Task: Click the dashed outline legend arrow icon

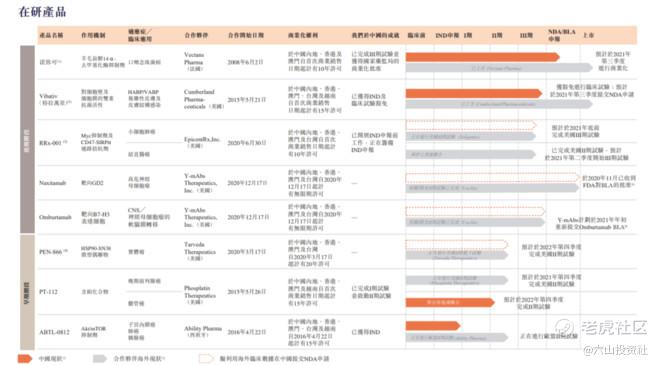Action: point(206,359)
